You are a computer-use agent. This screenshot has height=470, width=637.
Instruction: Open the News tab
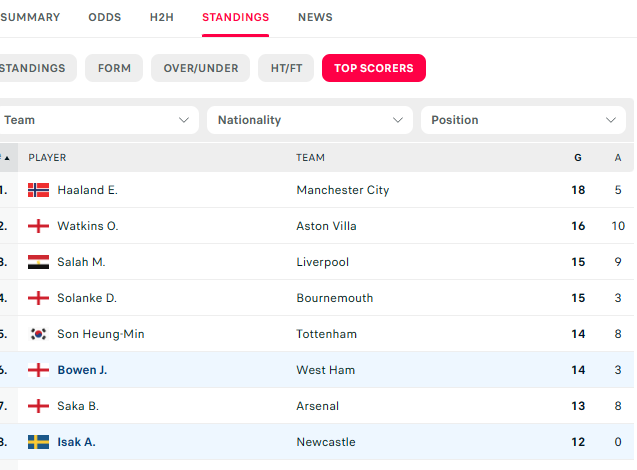pos(315,17)
